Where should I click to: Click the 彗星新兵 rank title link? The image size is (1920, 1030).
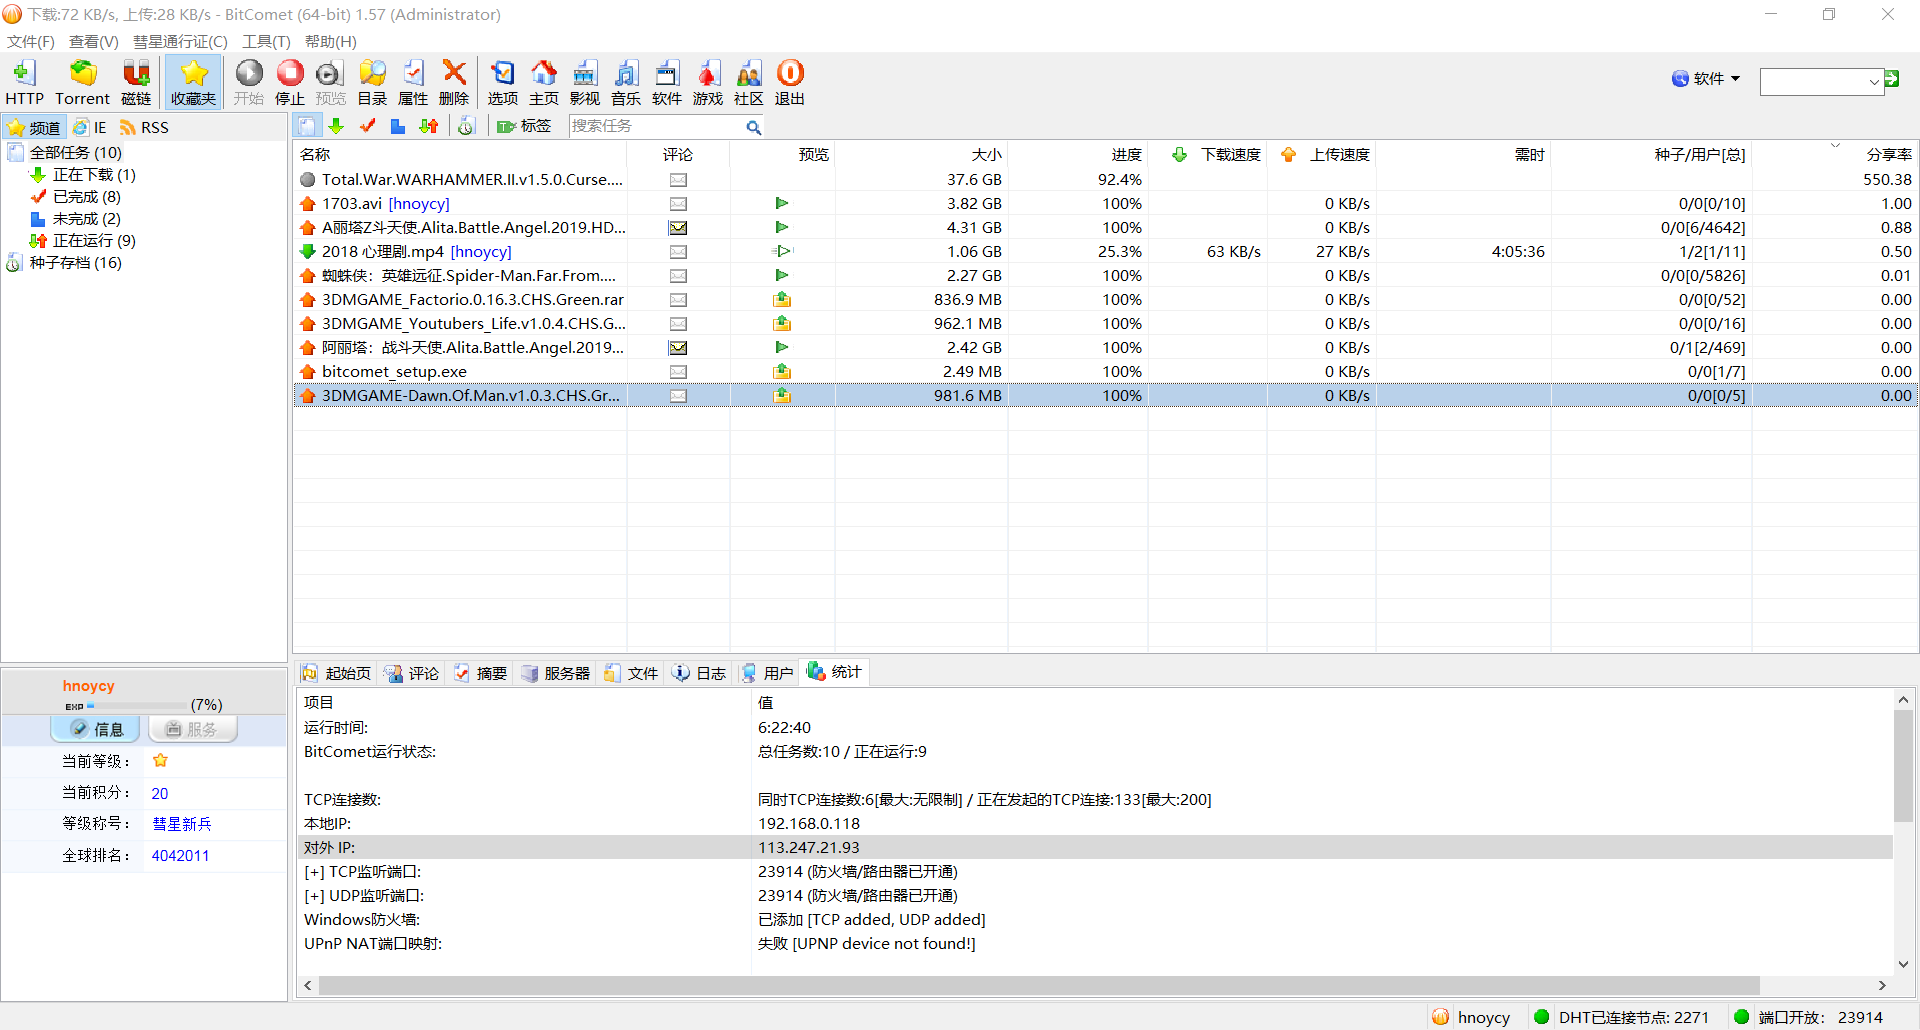182,824
